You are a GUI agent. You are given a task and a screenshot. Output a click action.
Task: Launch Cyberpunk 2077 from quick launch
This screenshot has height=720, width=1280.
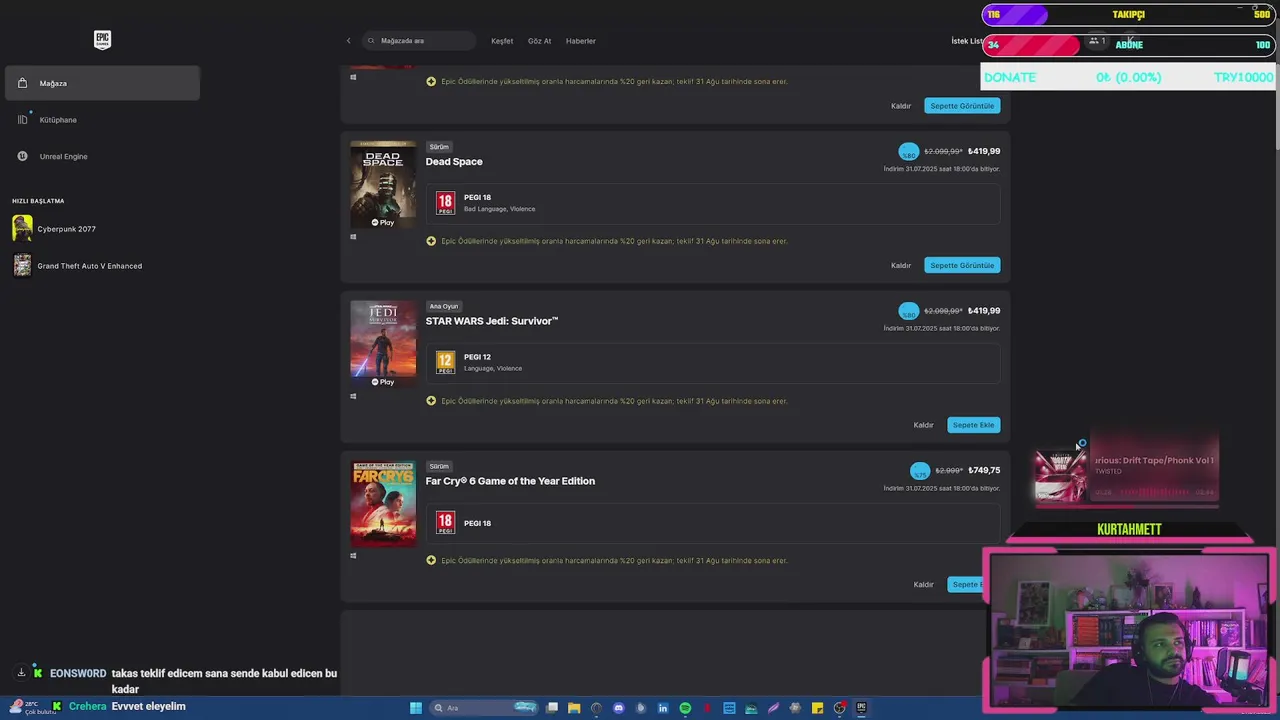click(x=55, y=229)
